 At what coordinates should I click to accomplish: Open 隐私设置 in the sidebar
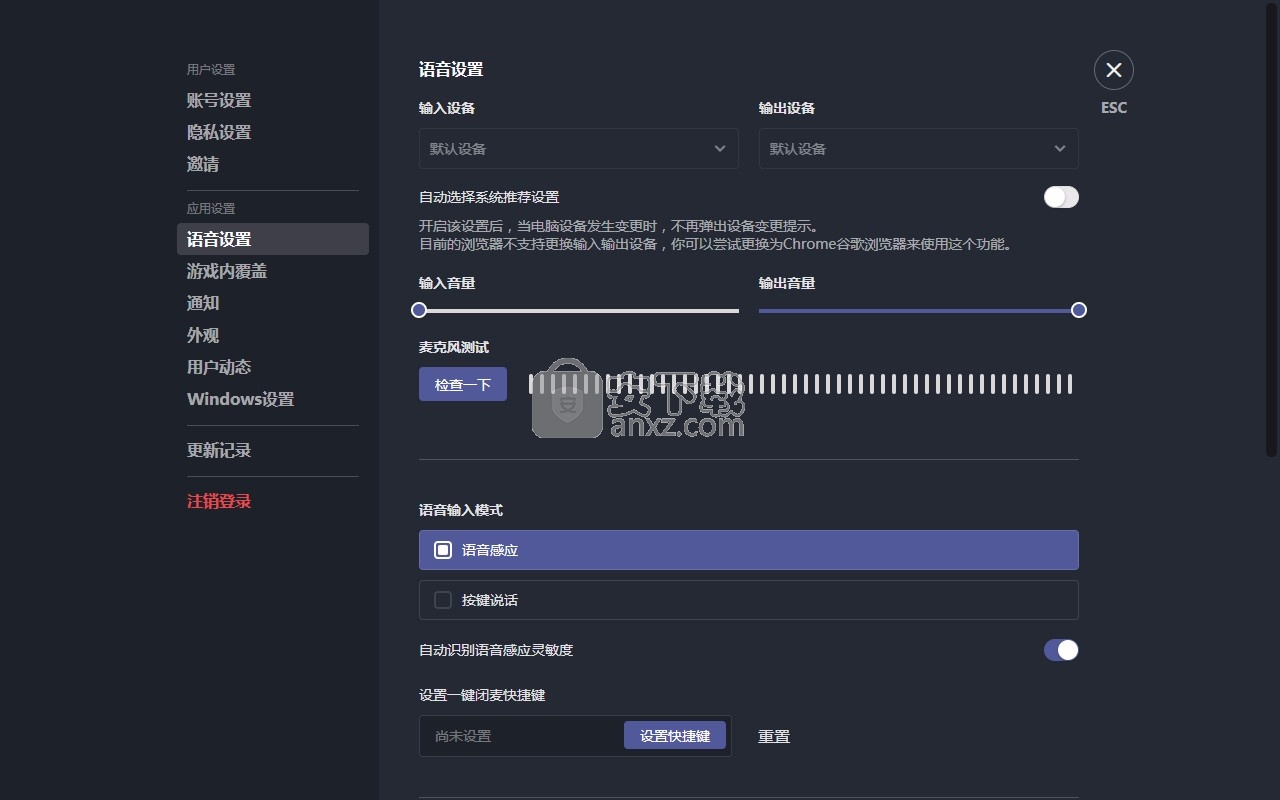(219, 132)
